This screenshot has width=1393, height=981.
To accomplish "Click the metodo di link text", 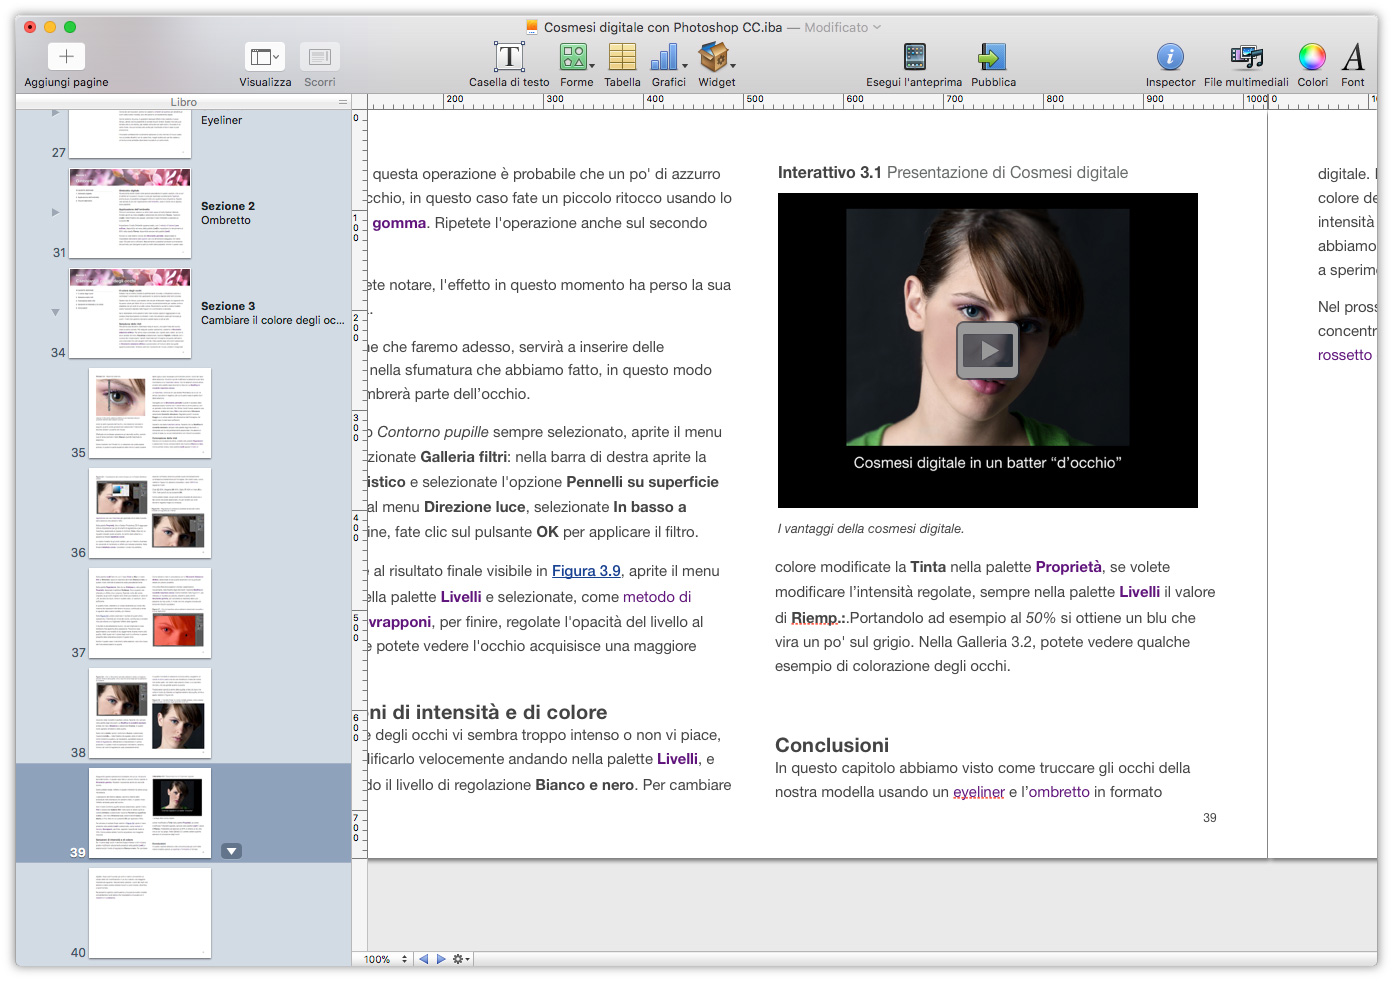I will point(657,597).
